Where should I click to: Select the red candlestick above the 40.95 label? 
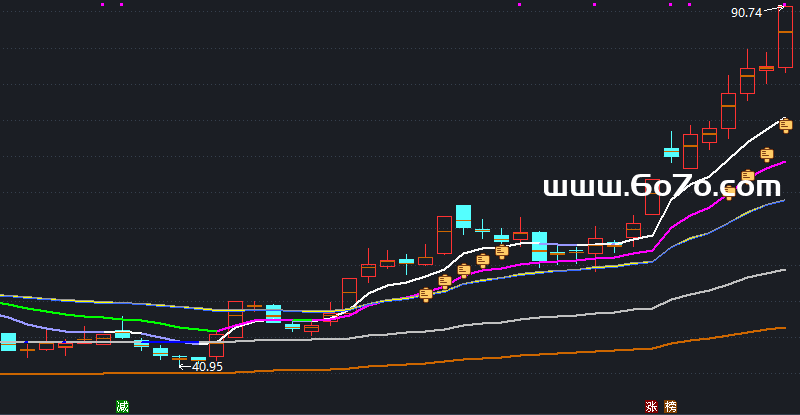coord(216,346)
